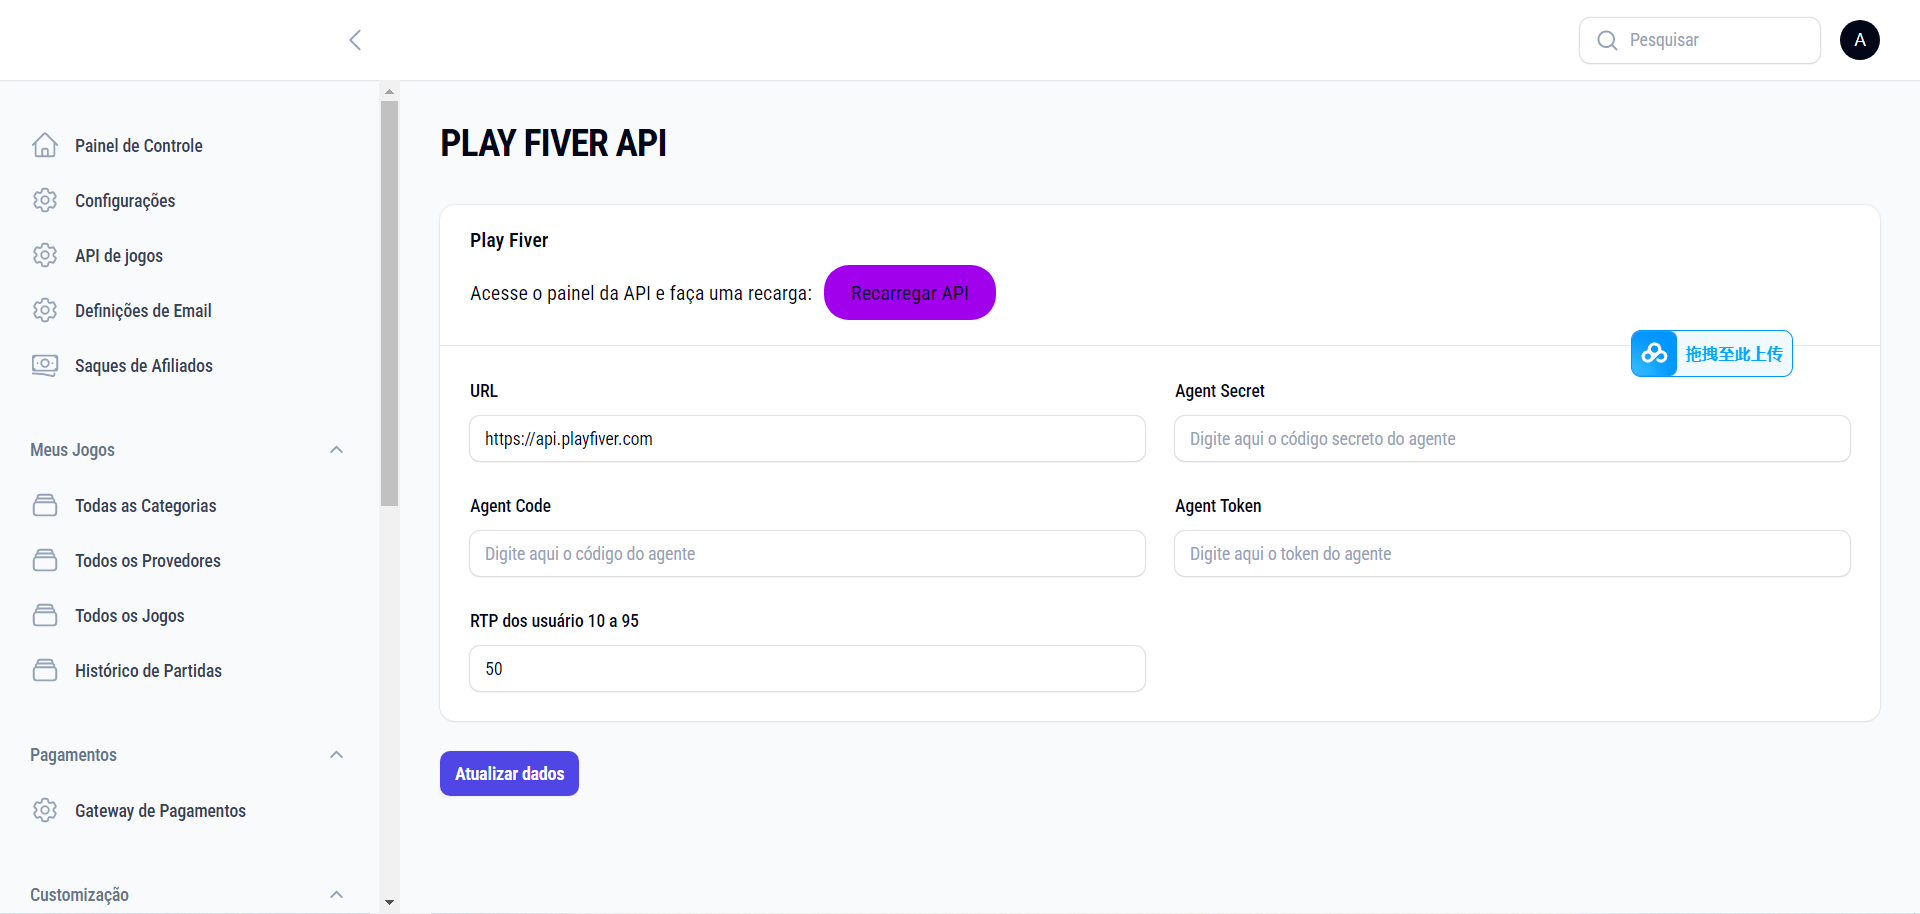The height and width of the screenshot is (914, 1920).
Task: Click the Painel de Controle home icon
Action: 45,146
